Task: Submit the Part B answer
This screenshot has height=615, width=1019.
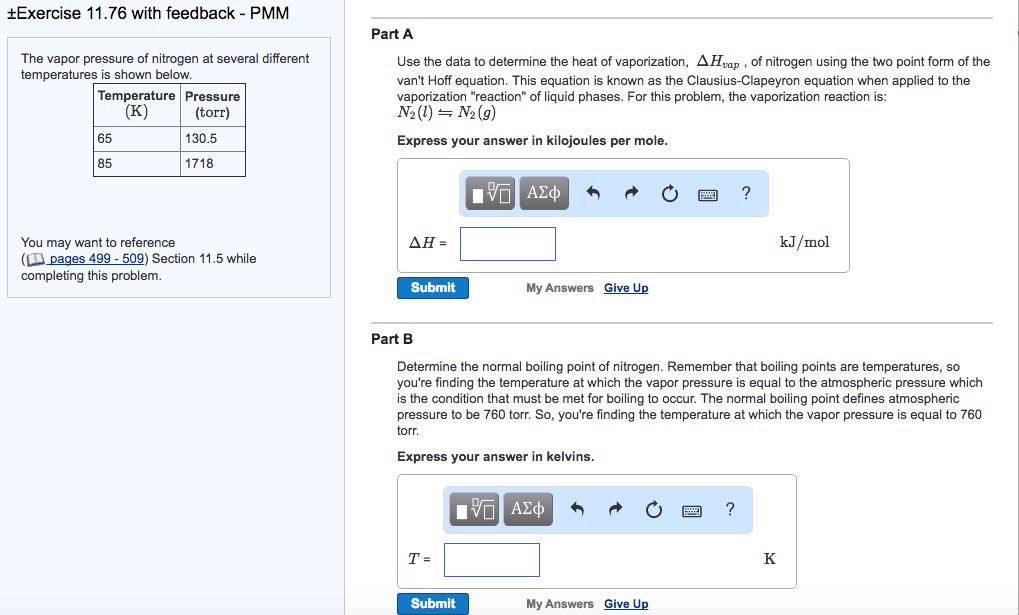Action: pyautogui.click(x=432, y=604)
